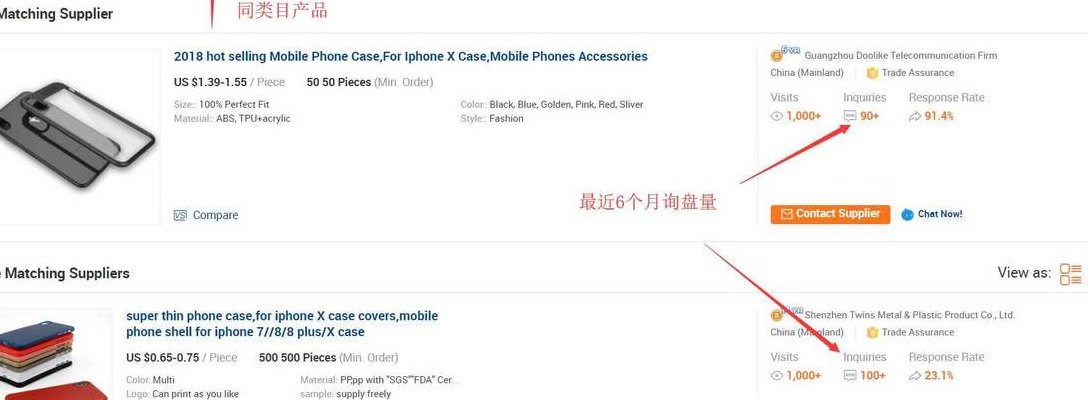Click the visits eye icon for Shenzhen Twins
This screenshot has width=1088, height=400.
[x=776, y=376]
